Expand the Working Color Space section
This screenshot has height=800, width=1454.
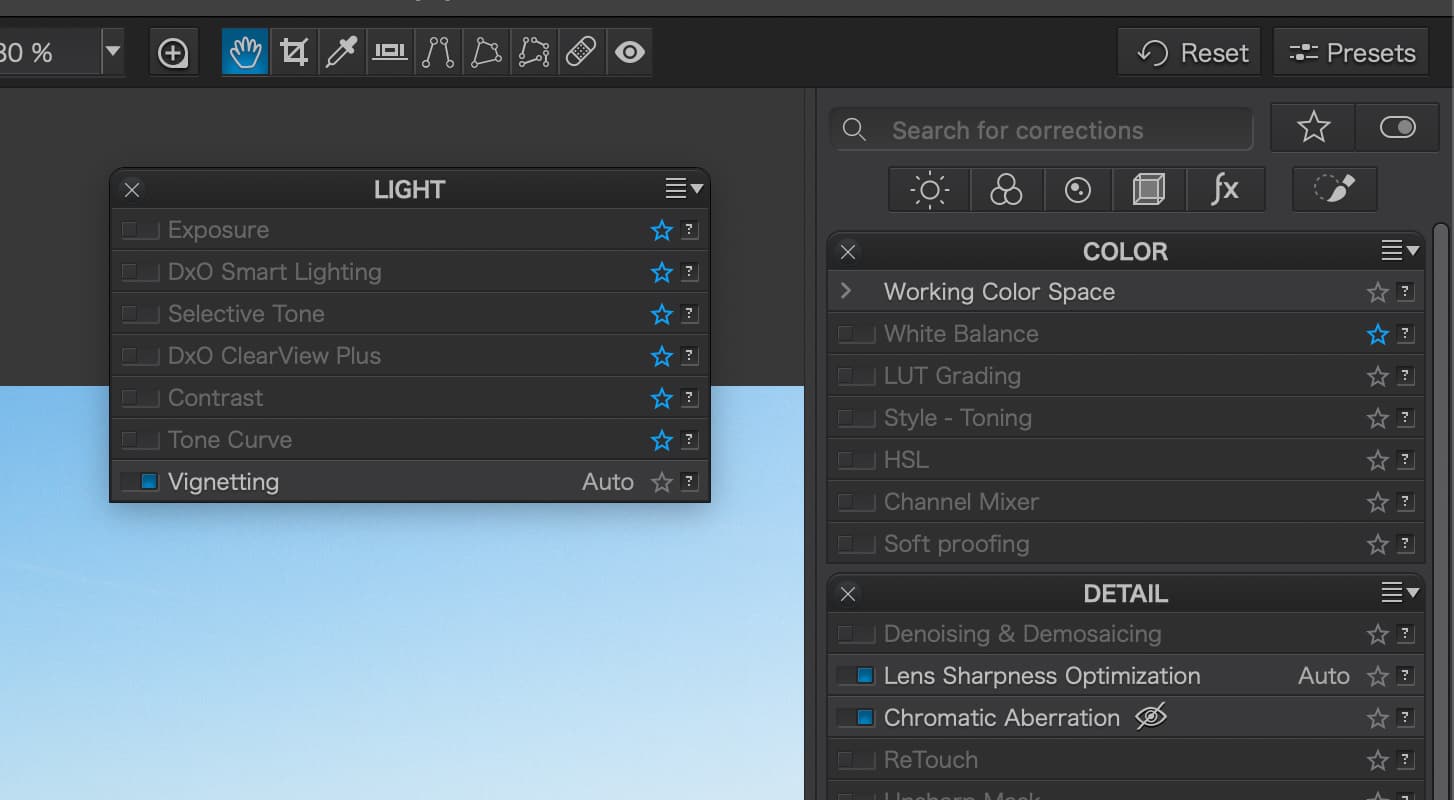(847, 292)
